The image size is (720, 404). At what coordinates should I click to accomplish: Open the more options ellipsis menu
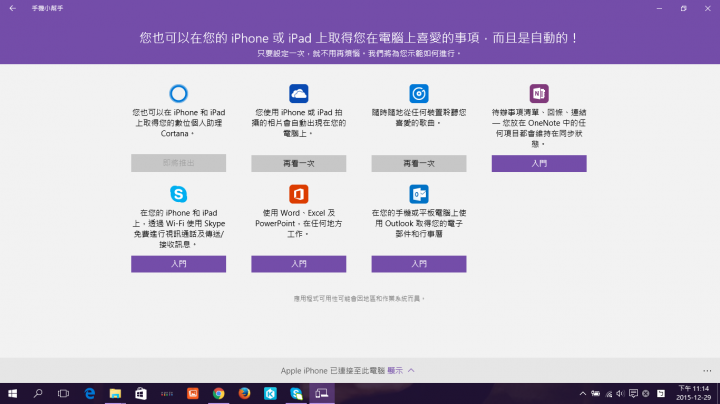[x=707, y=370]
